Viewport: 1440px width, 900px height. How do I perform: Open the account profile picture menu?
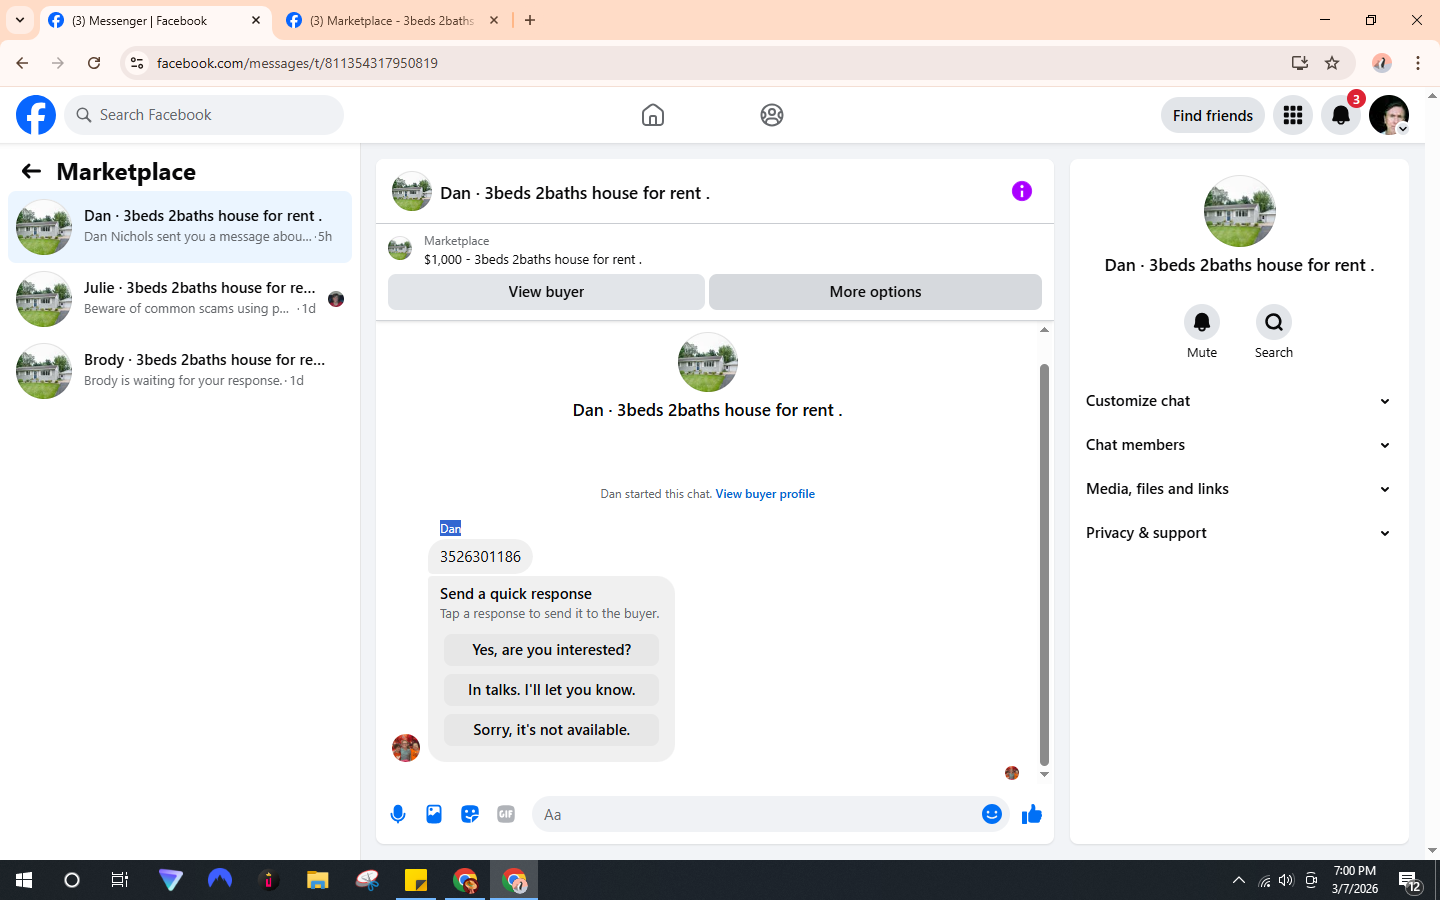pyautogui.click(x=1389, y=115)
